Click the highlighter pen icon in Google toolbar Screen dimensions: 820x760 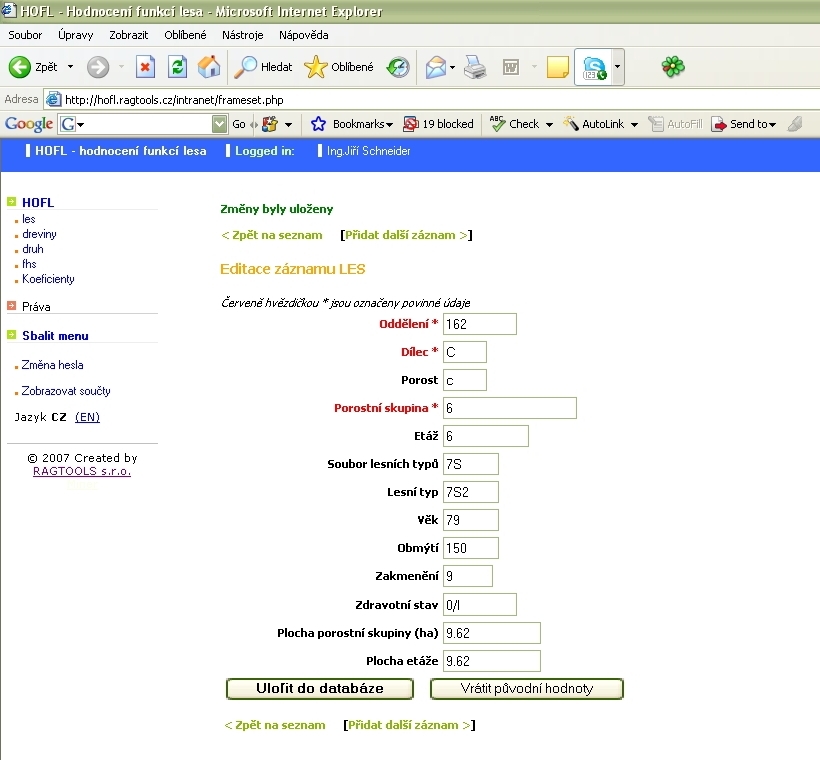tap(794, 124)
